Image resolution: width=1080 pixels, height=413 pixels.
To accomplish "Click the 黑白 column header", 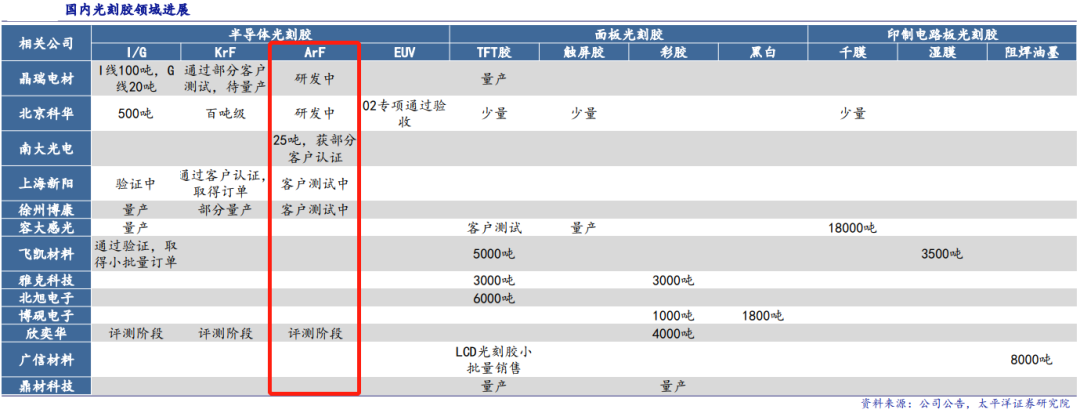I will pyautogui.click(x=762, y=52).
